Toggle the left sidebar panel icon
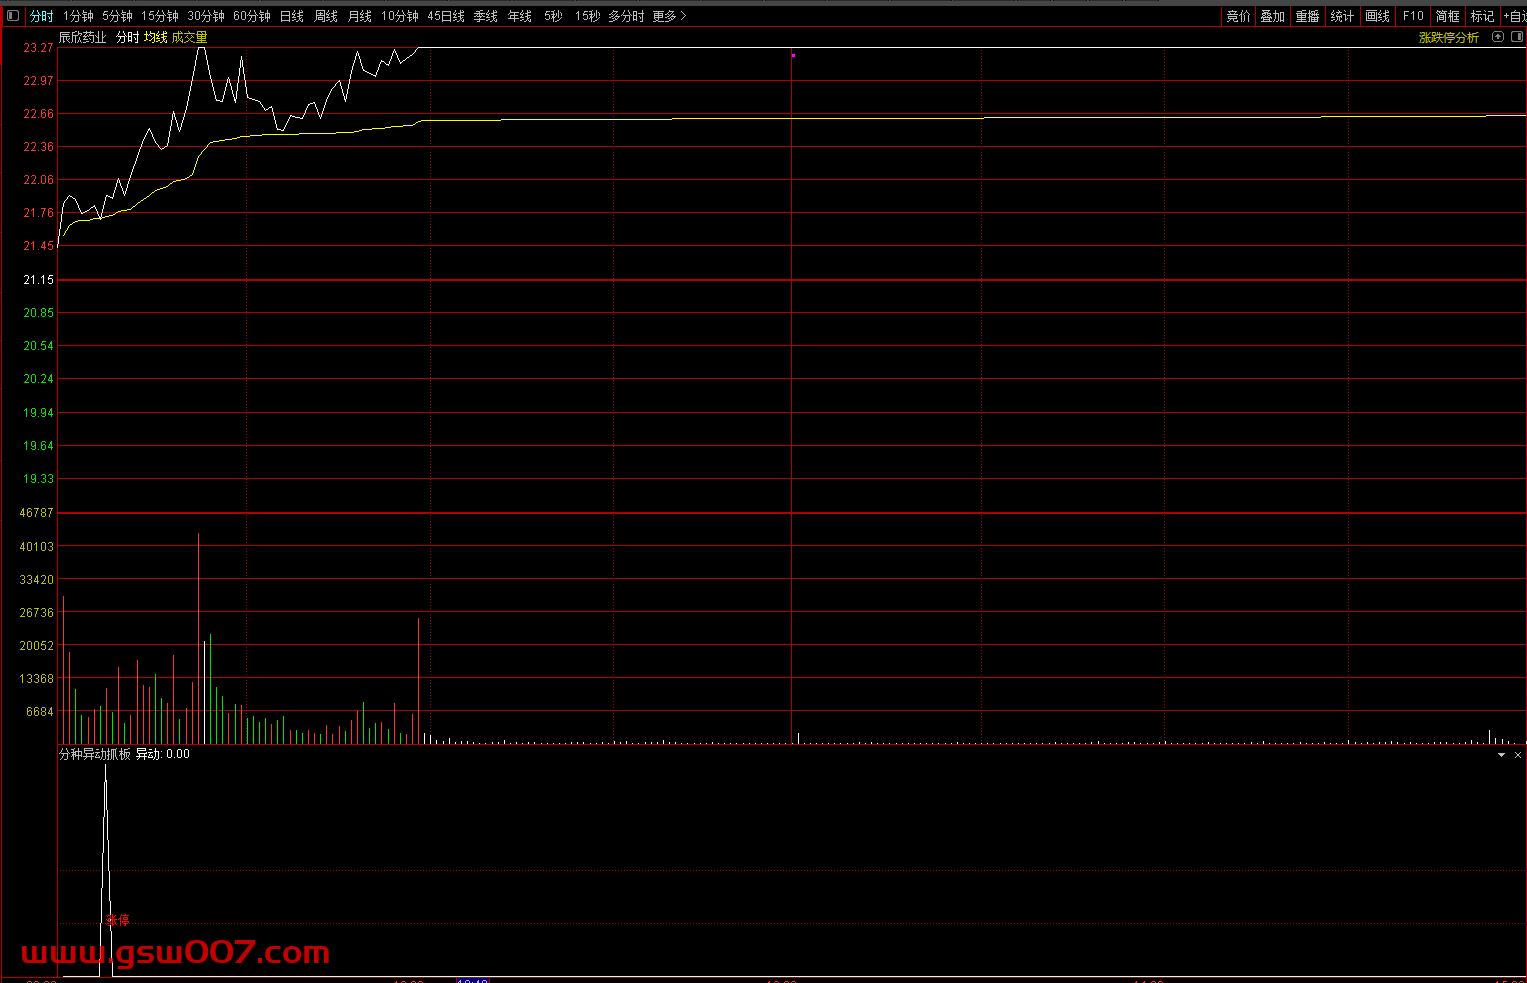The height and width of the screenshot is (983, 1527). point(13,16)
